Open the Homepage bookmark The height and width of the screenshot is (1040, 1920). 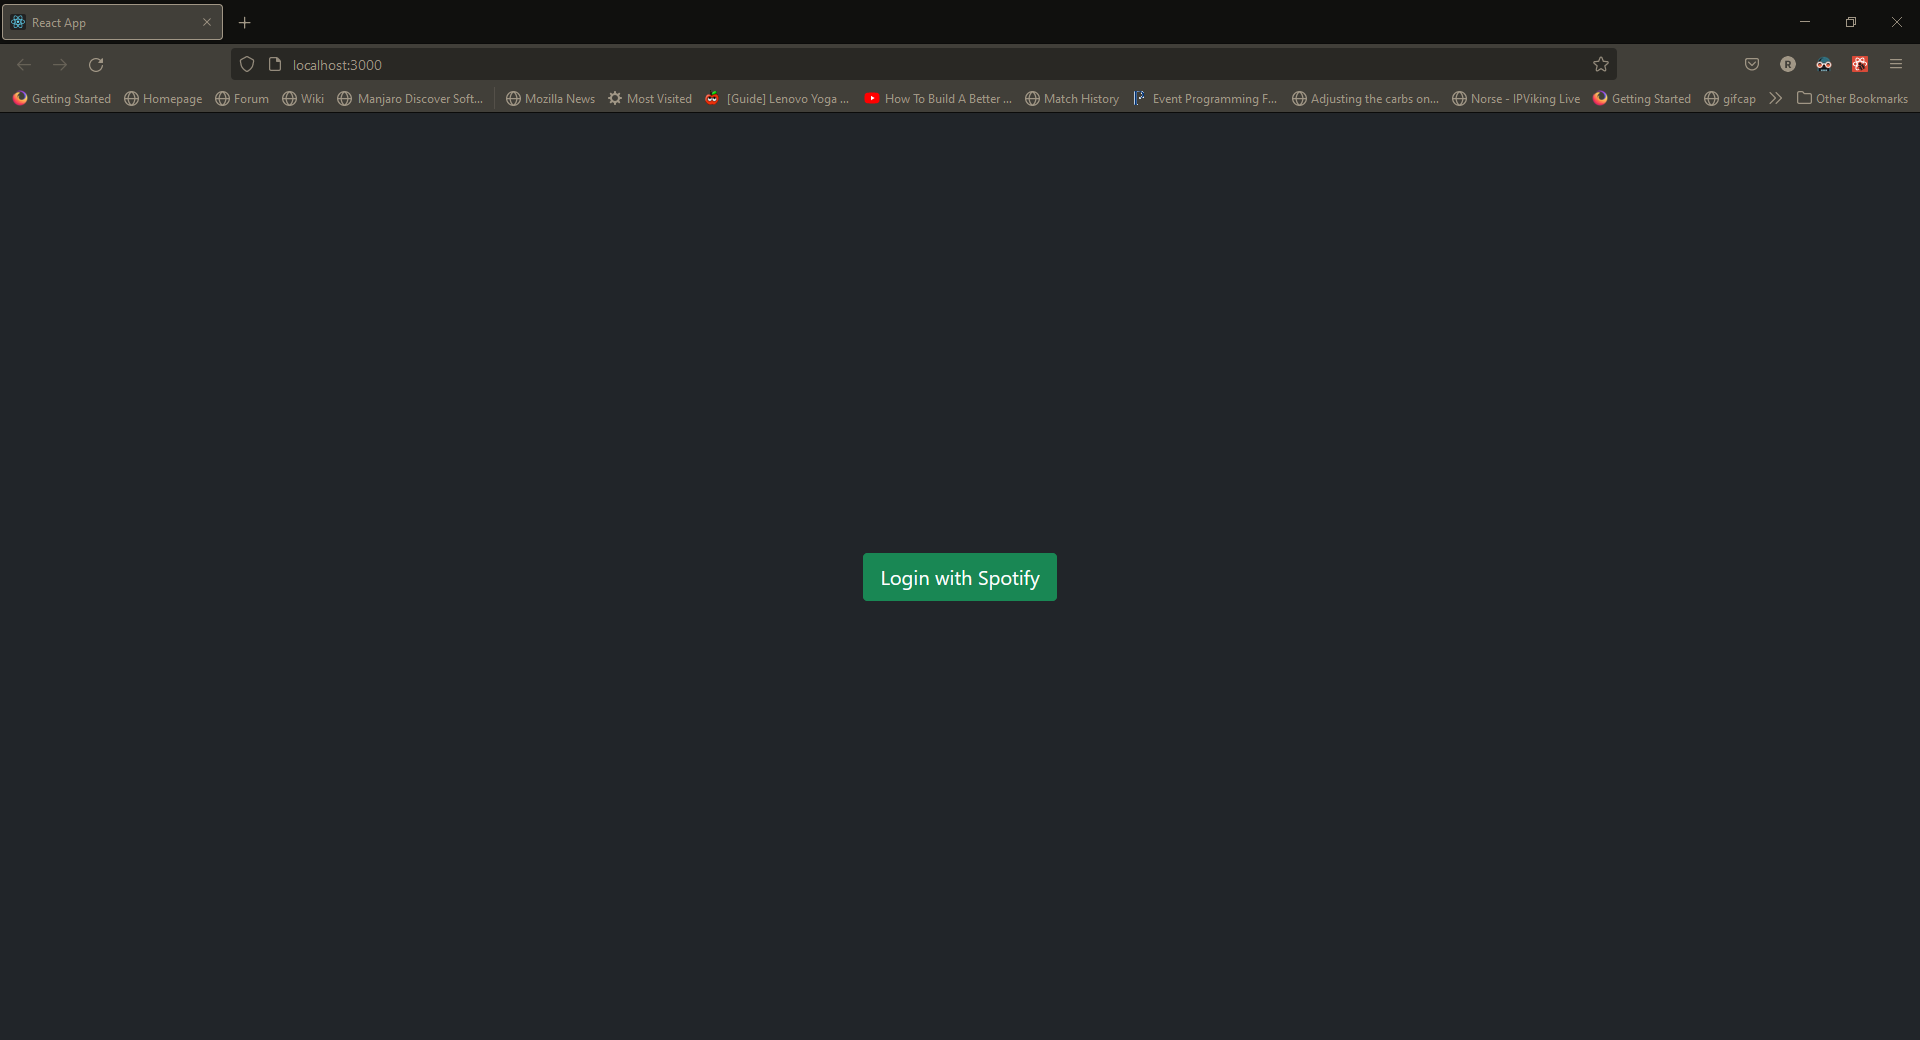point(163,99)
